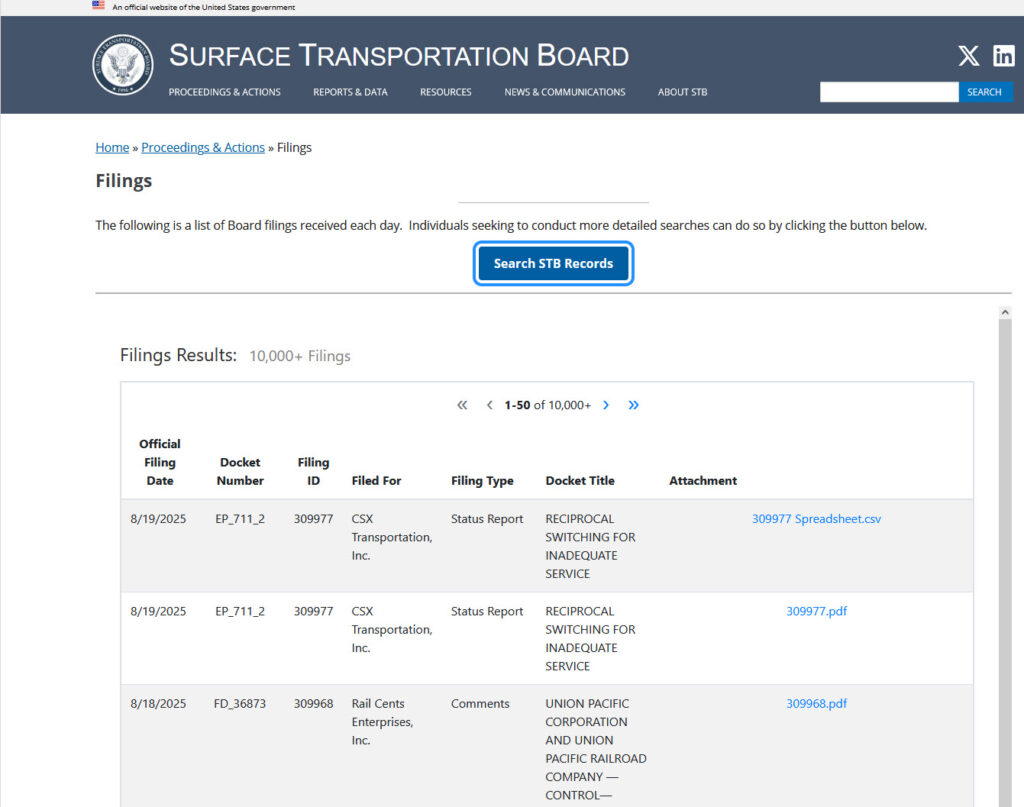Follow the Home breadcrumb link
Screen dimensions: 1024x807
point(112,147)
